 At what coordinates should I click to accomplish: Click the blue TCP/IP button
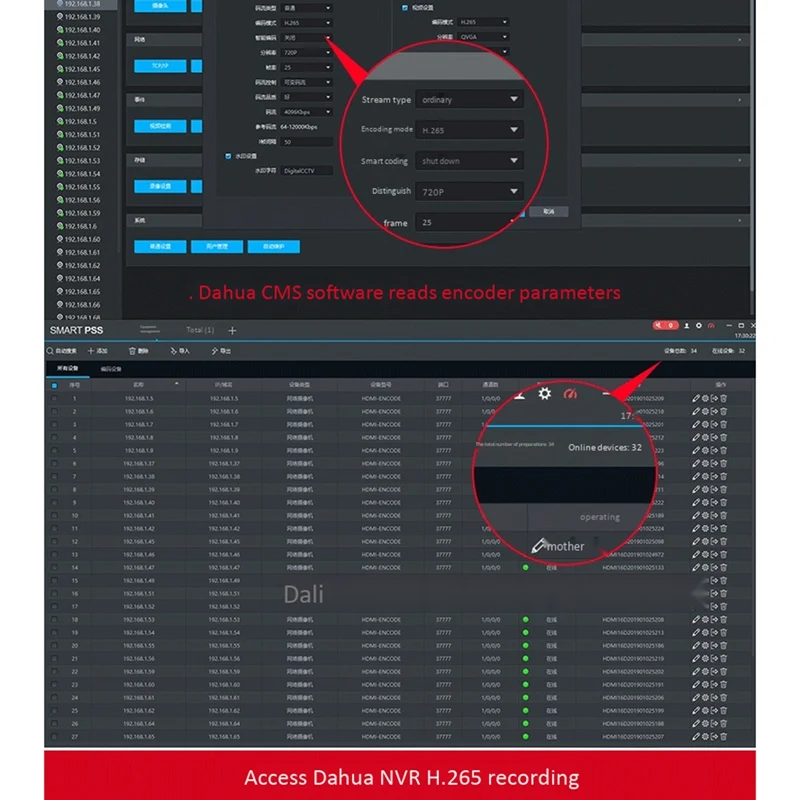(160, 66)
